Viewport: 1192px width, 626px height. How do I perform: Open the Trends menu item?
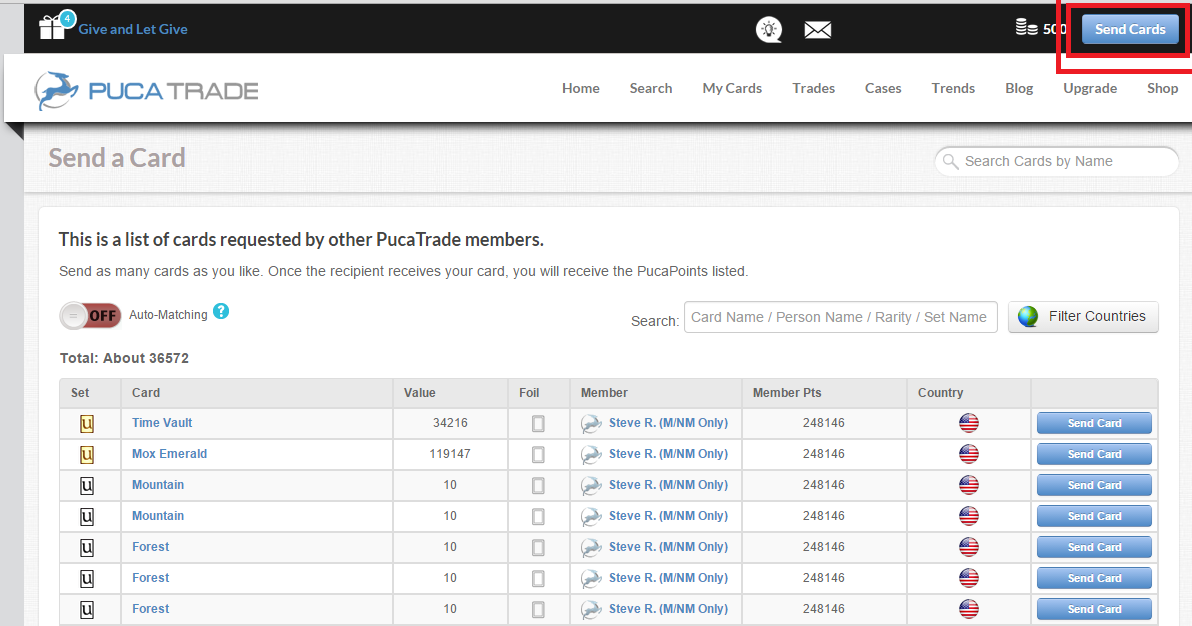(x=953, y=88)
